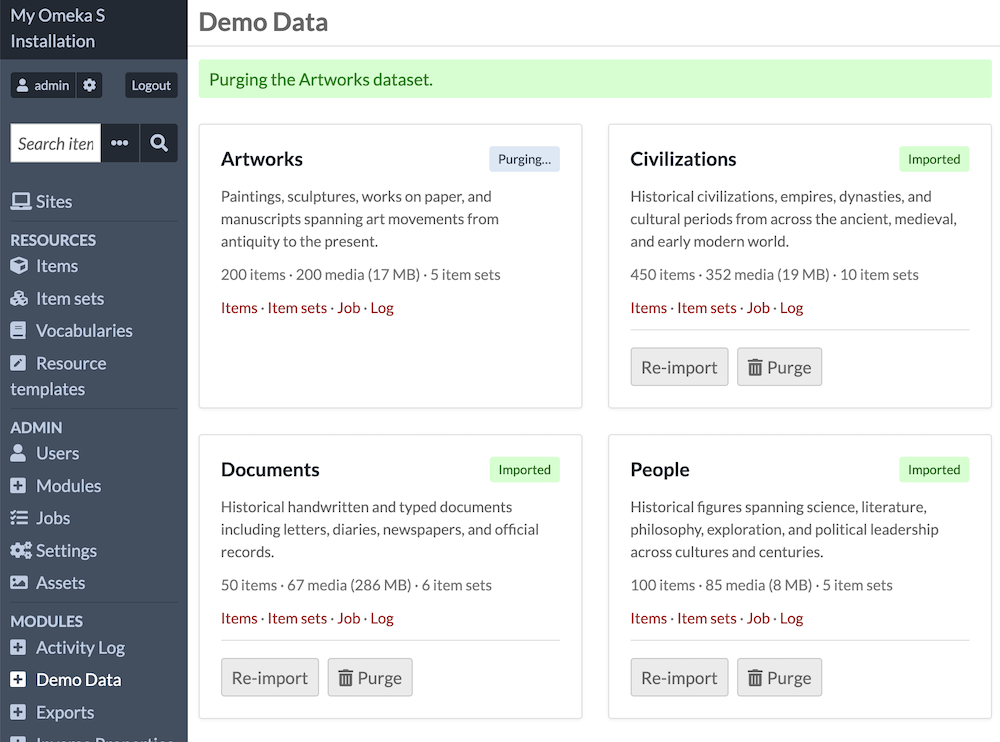Click the Sites monitor icon
The image size is (1000, 742).
(x=20, y=202)
